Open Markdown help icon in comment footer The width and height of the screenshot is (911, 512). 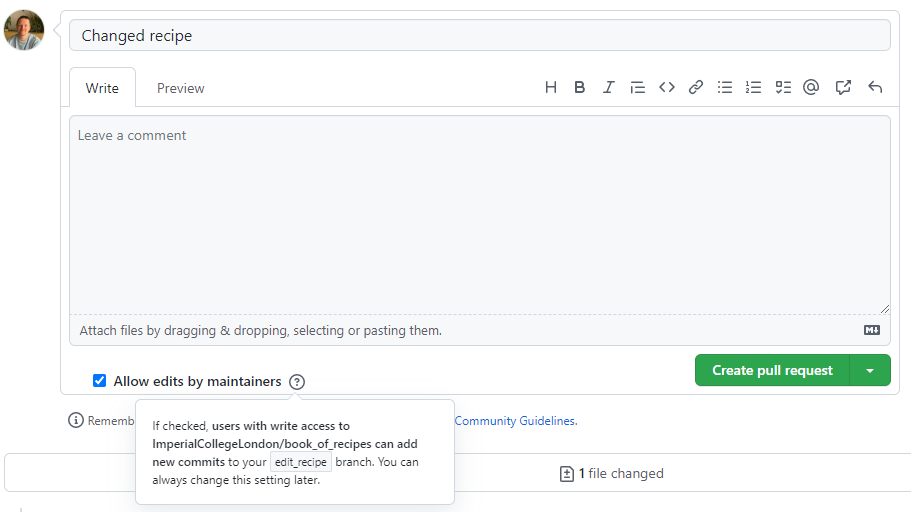tap(871, 330)
